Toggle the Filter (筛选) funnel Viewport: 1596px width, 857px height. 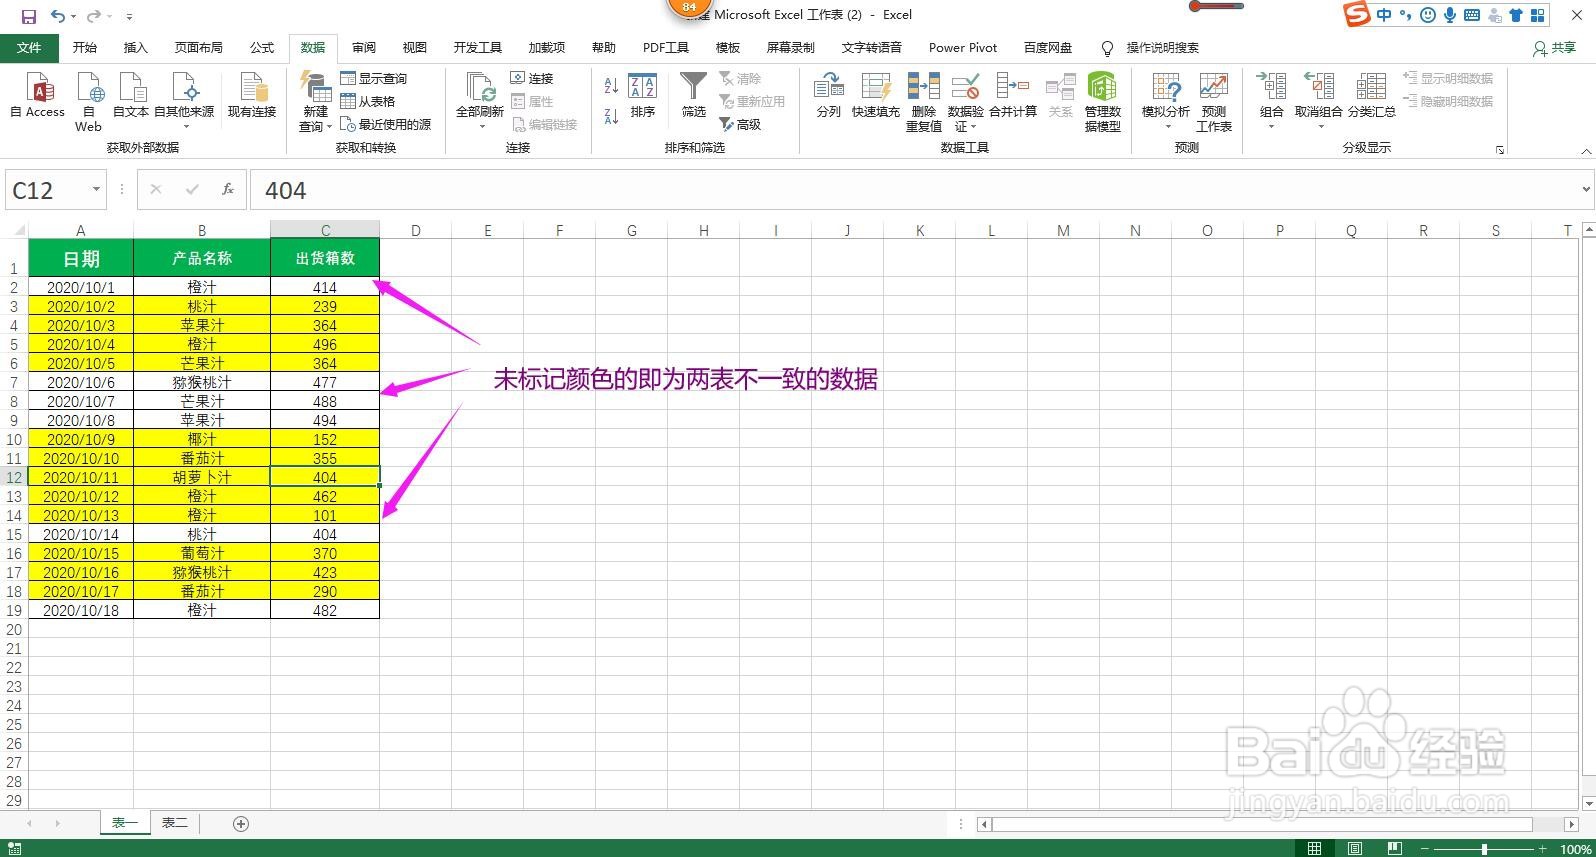[693, 97]
